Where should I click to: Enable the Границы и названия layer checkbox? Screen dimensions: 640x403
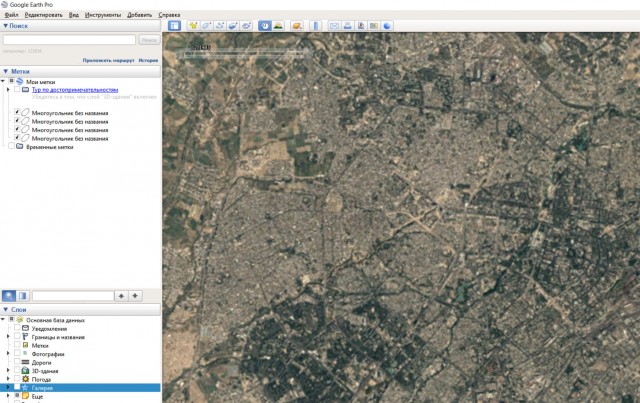17,336
